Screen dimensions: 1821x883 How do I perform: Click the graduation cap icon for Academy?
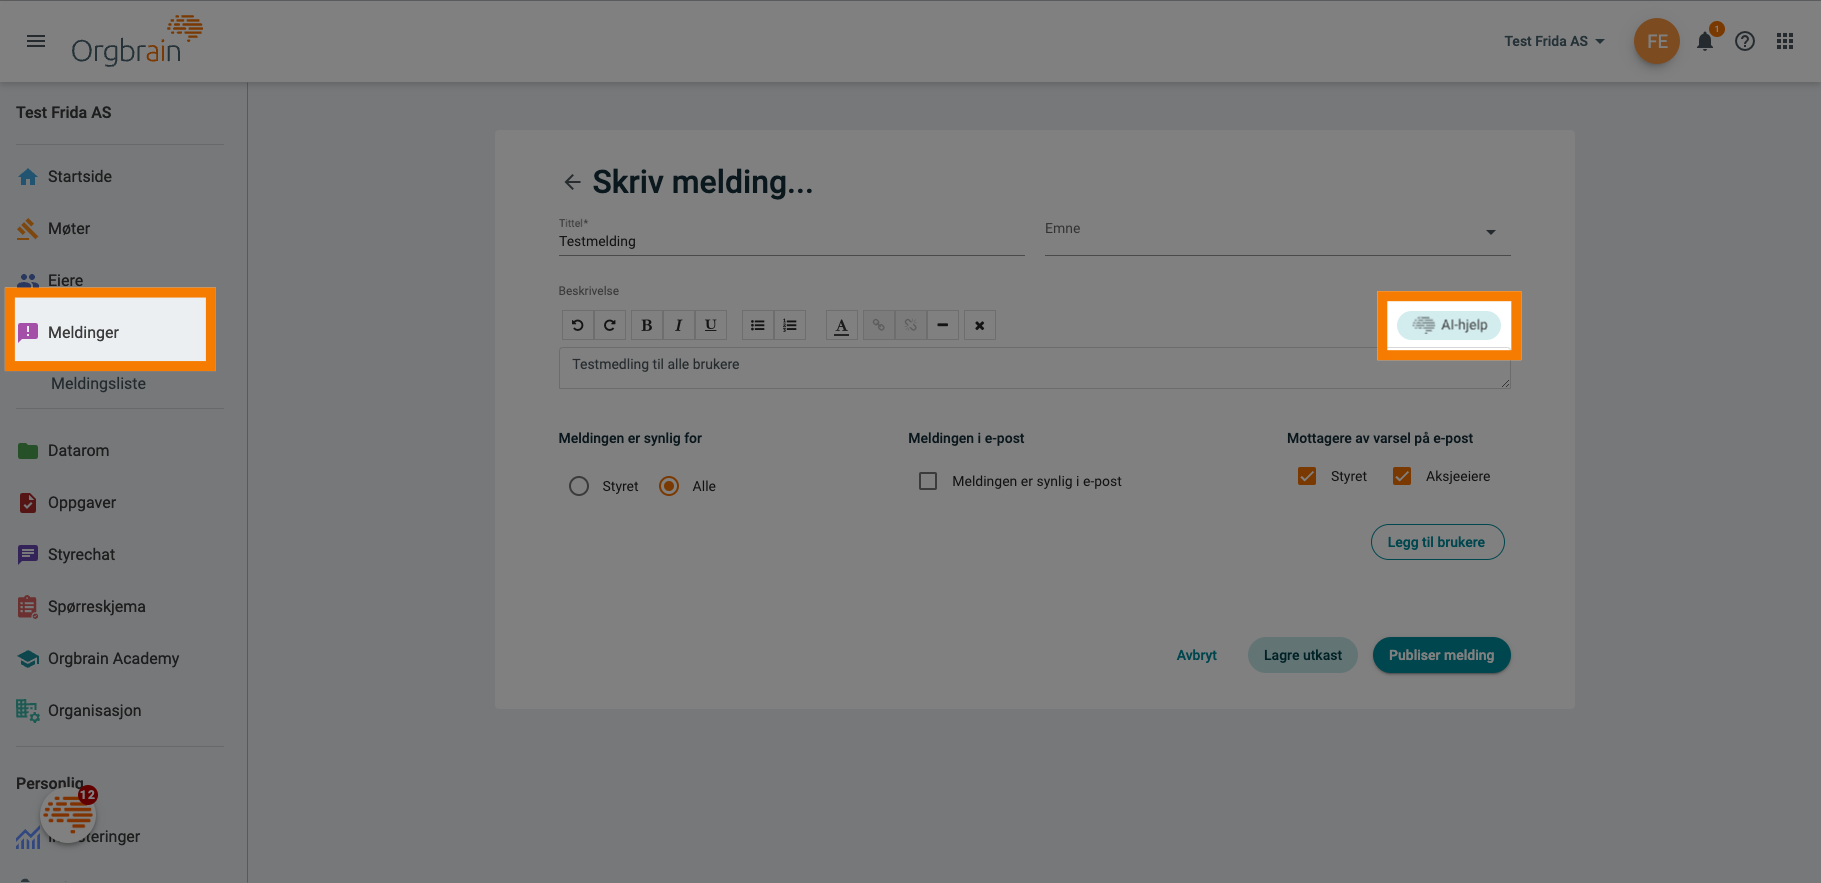[x=28, y=658]
